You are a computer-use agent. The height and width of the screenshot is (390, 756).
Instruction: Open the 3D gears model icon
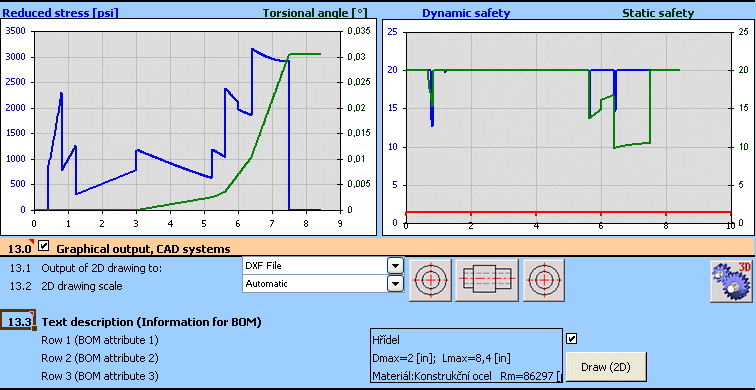point(732,281)
